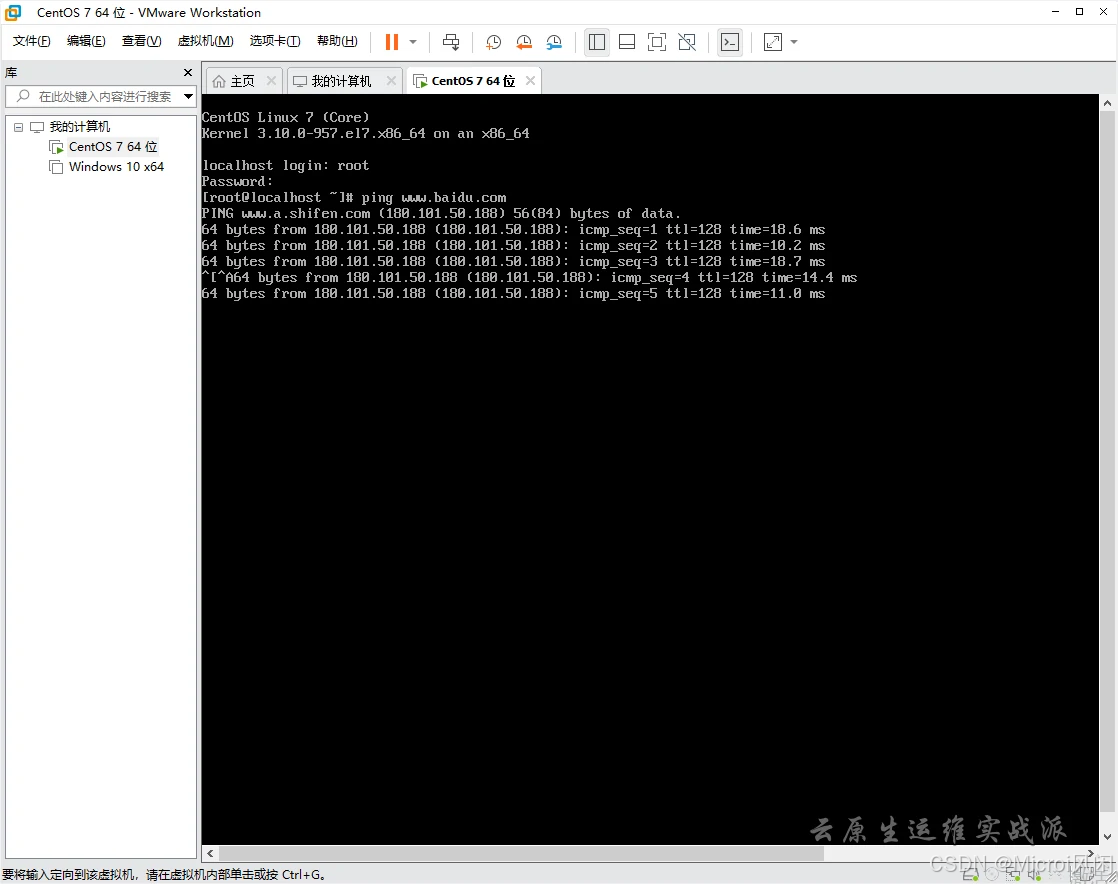Viewport: 1118px width, 884px height.
Task: Enter full screen mode icon
Action: click(657, 42)
